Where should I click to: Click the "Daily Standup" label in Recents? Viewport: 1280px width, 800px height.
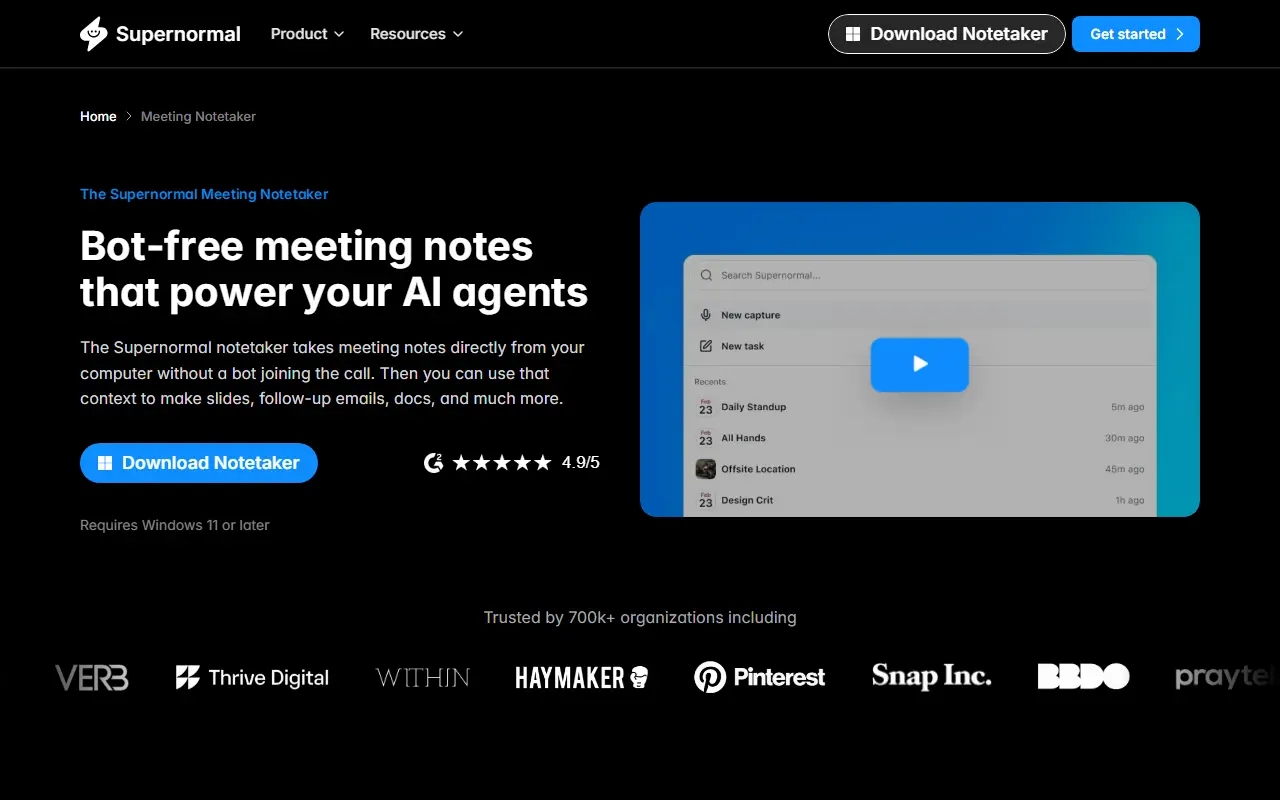tap(753, 407)
